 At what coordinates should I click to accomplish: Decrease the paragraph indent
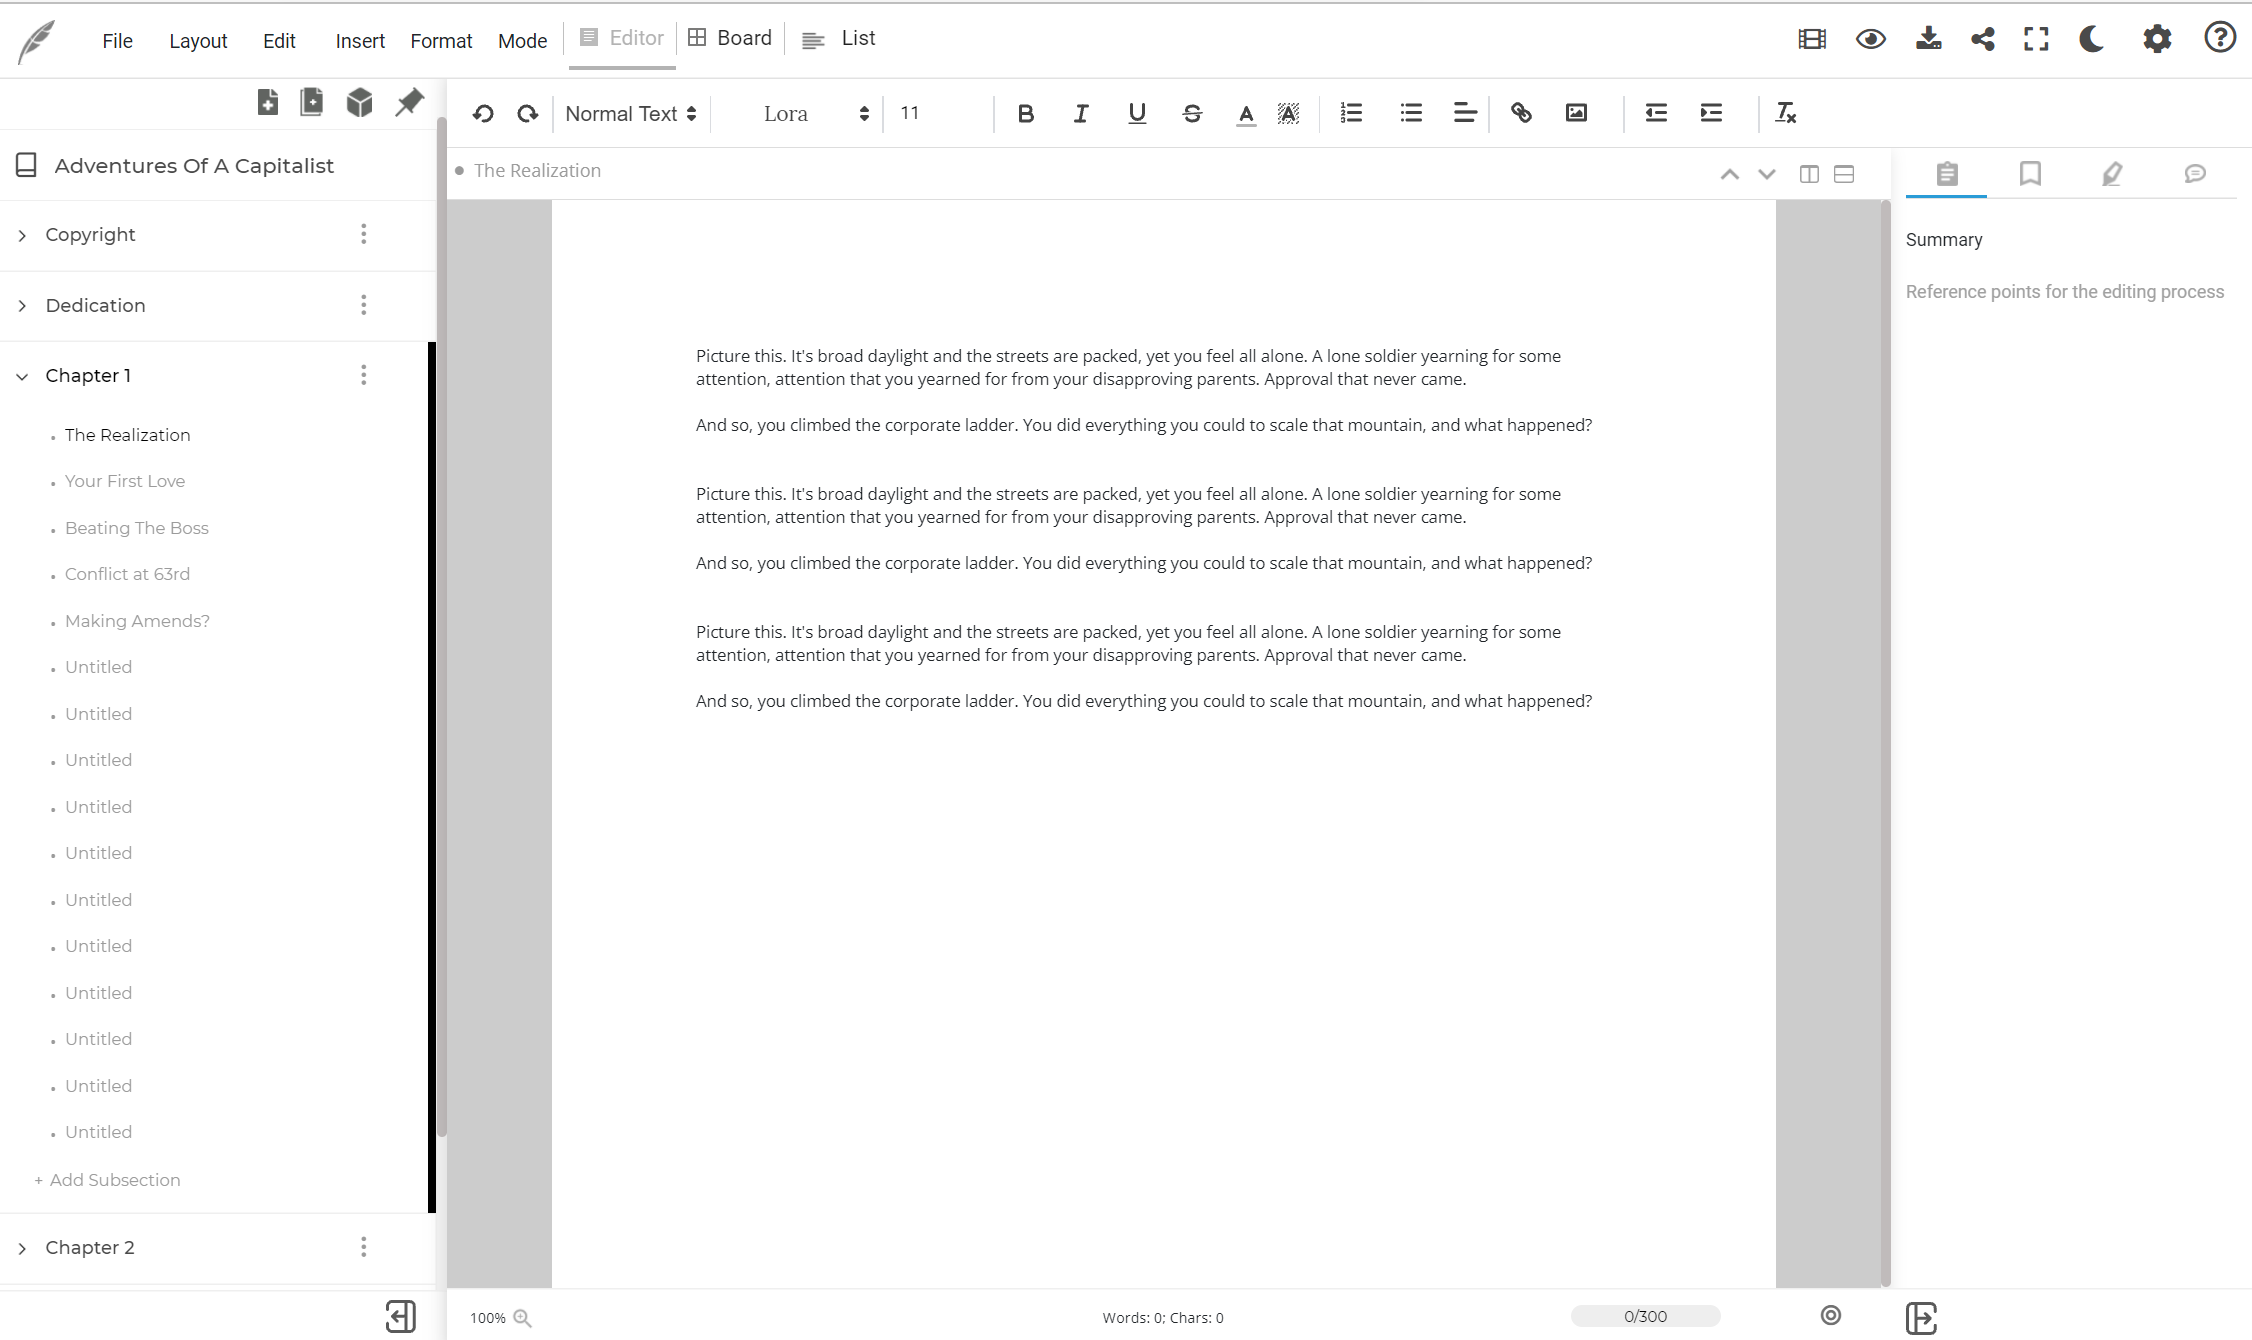(1656, 113)
